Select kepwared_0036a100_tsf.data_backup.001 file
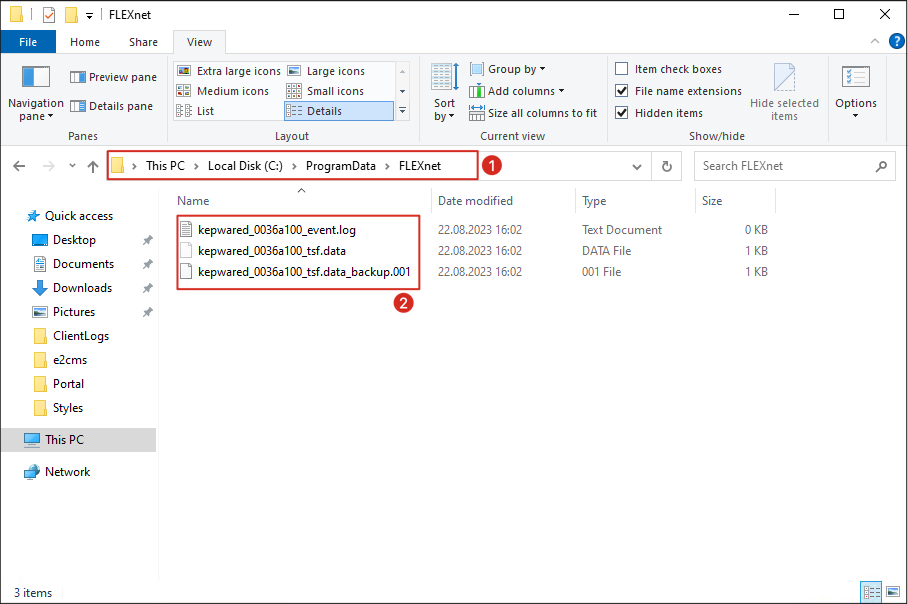The height and width of the screenshot is (604, 908). 304,272
